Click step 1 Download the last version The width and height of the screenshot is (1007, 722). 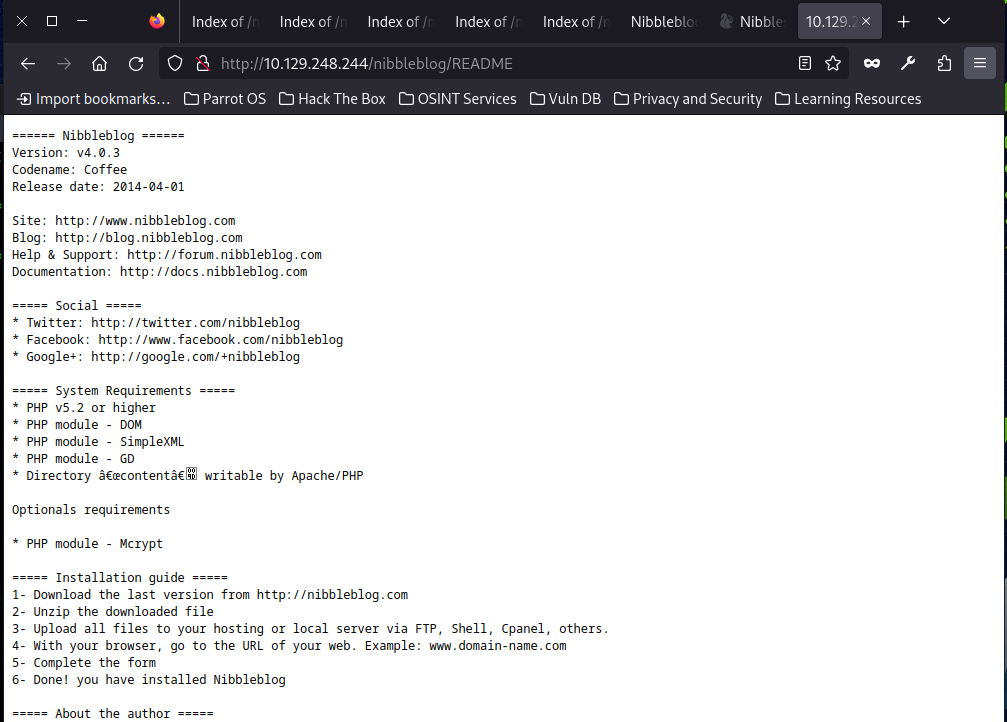(210, 595)
